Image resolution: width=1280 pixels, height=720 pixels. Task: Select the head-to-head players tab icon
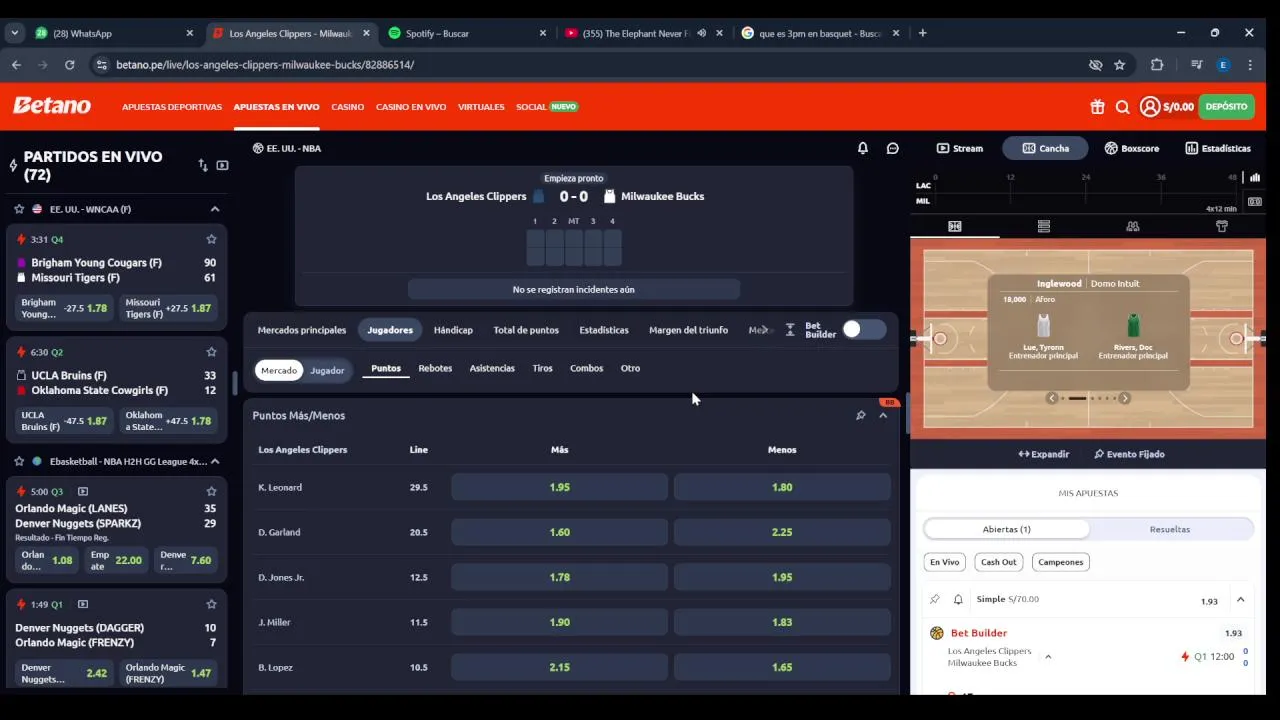(1132, 226)
